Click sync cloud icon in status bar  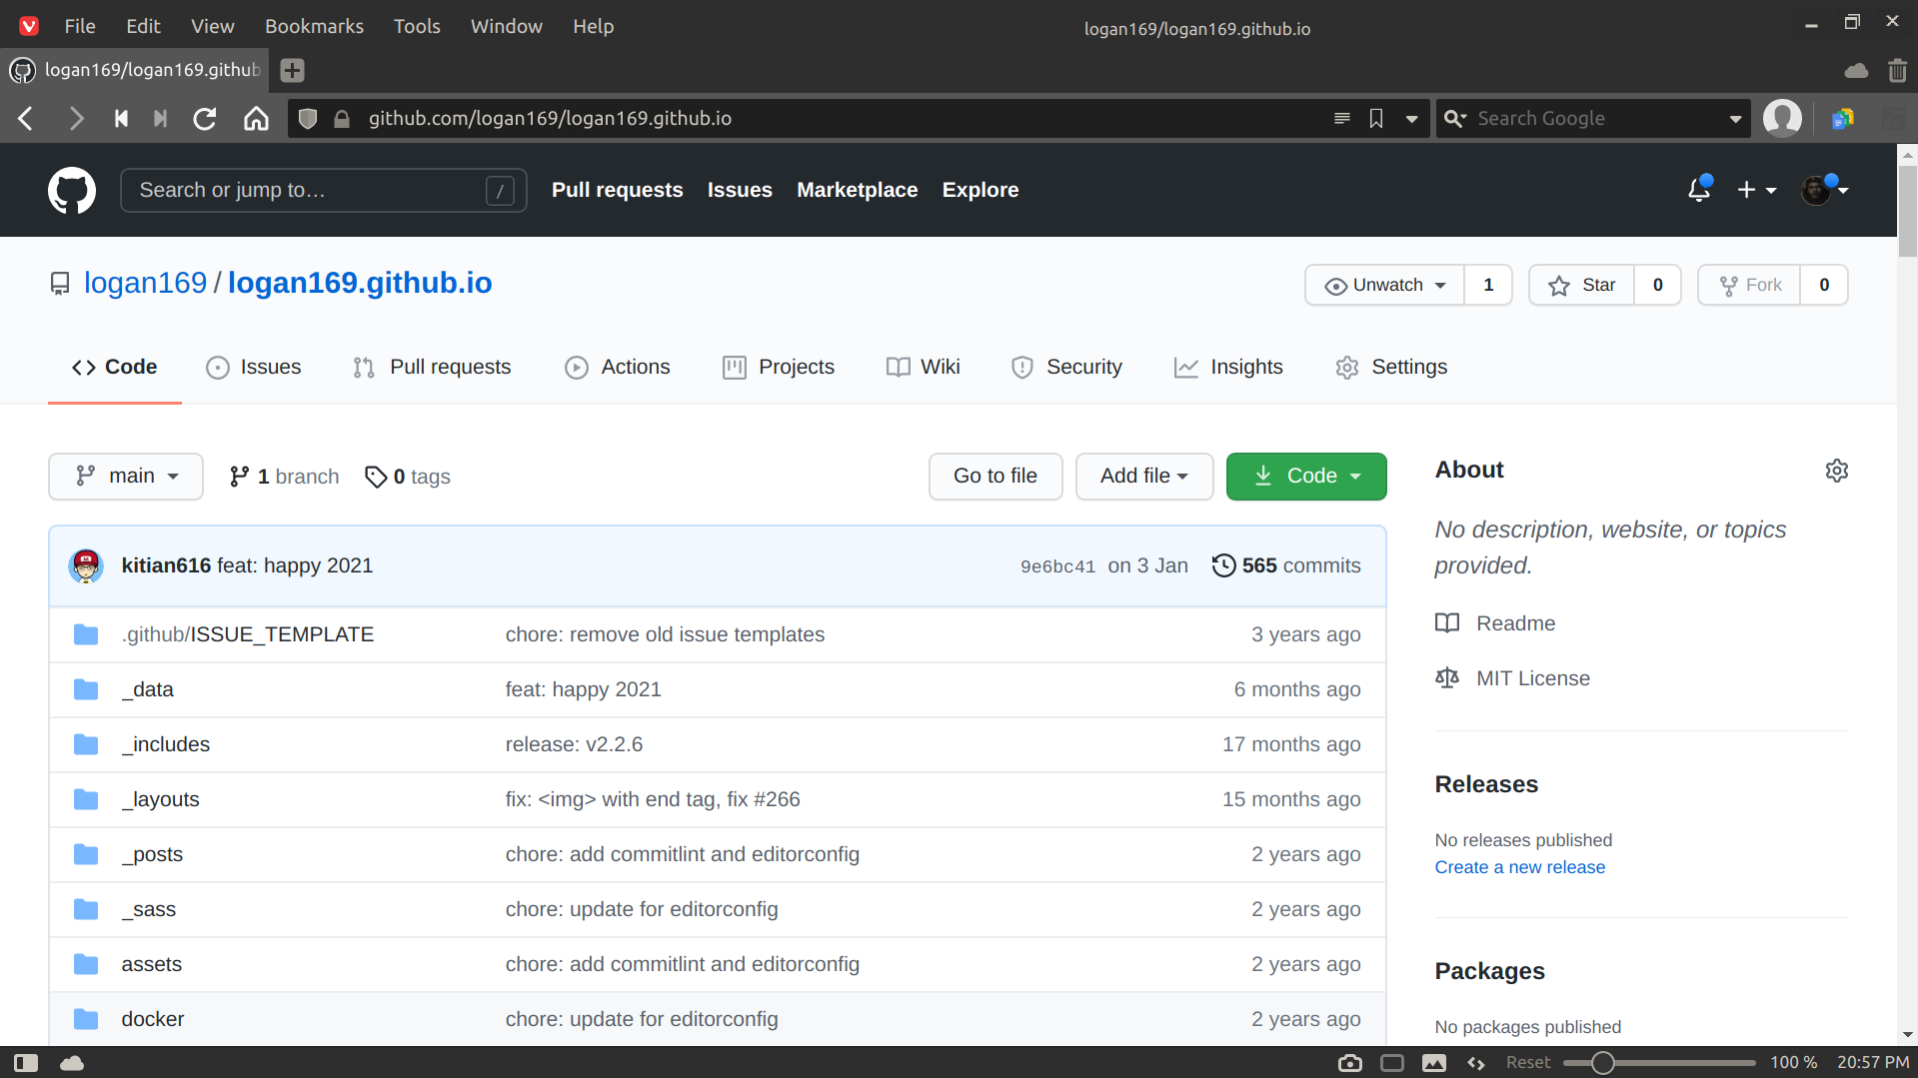[72, 1063]
